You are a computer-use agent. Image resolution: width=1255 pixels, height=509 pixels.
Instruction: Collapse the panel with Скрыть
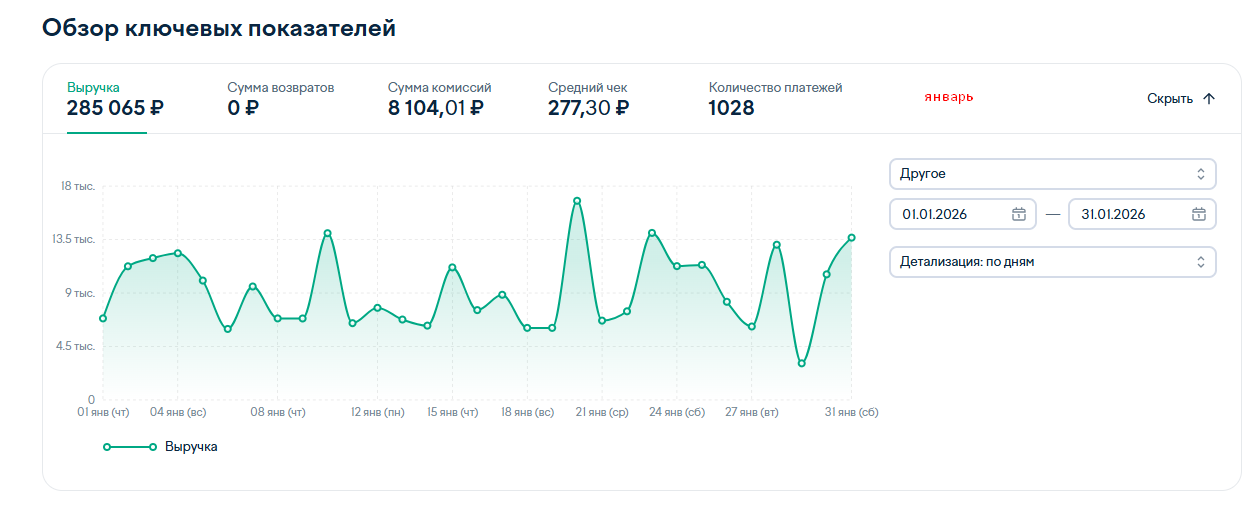[x=1181, y=99]
